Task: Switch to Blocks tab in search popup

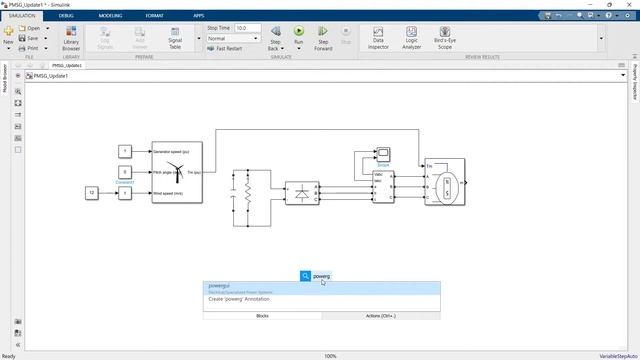Action: pyautogui.click(x=262, y=316)
